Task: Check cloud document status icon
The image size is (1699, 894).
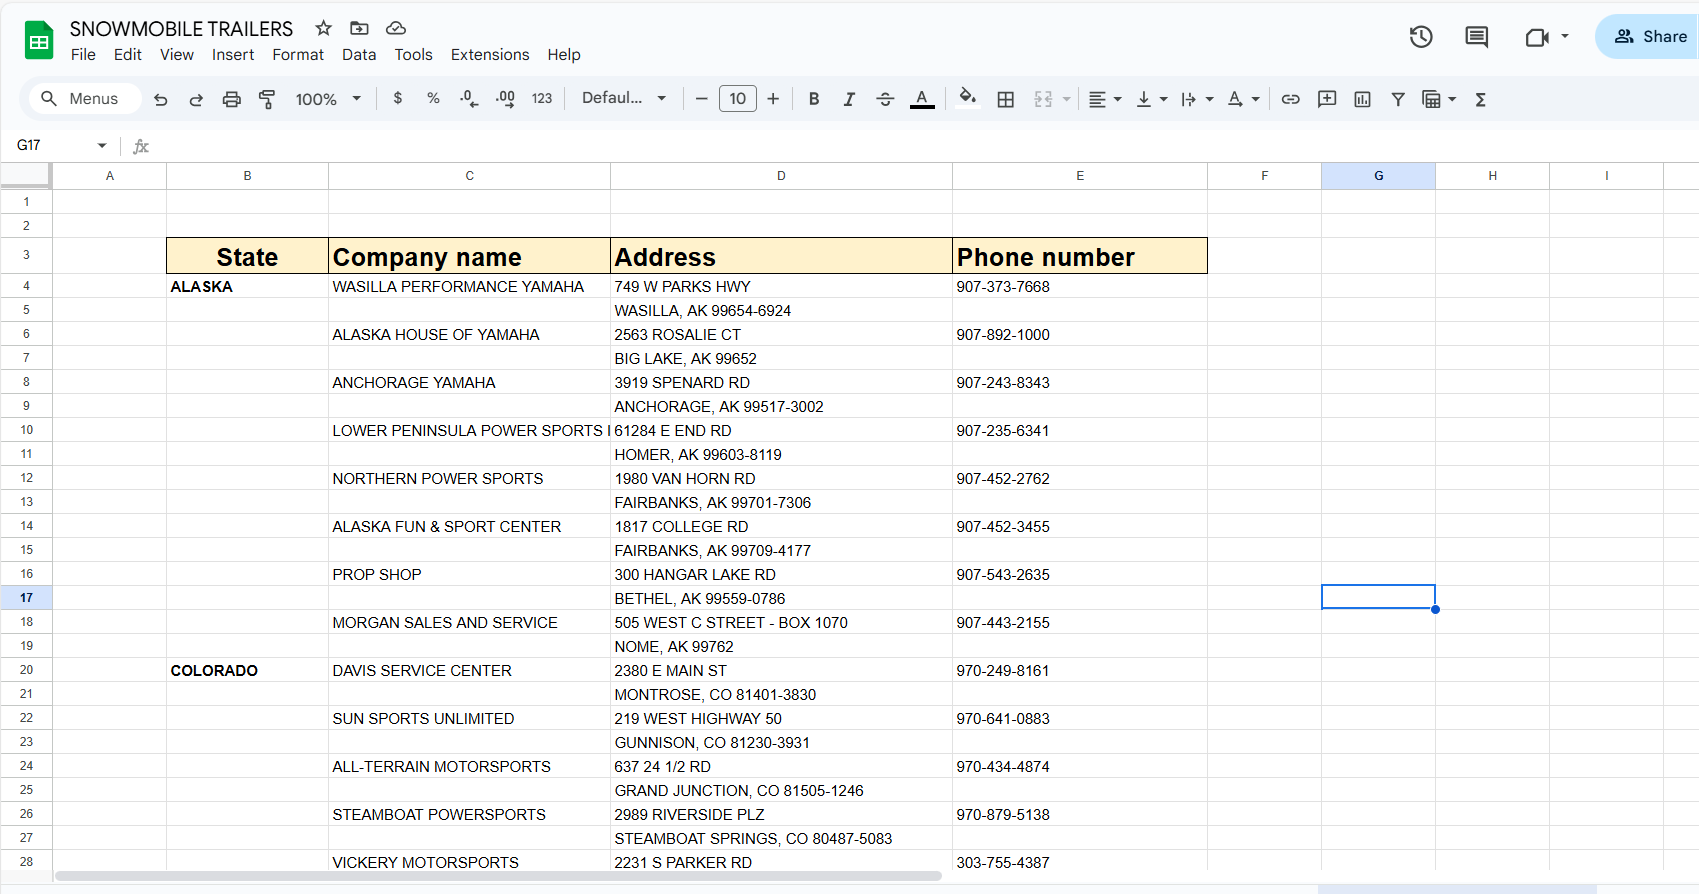Action: 396,28
